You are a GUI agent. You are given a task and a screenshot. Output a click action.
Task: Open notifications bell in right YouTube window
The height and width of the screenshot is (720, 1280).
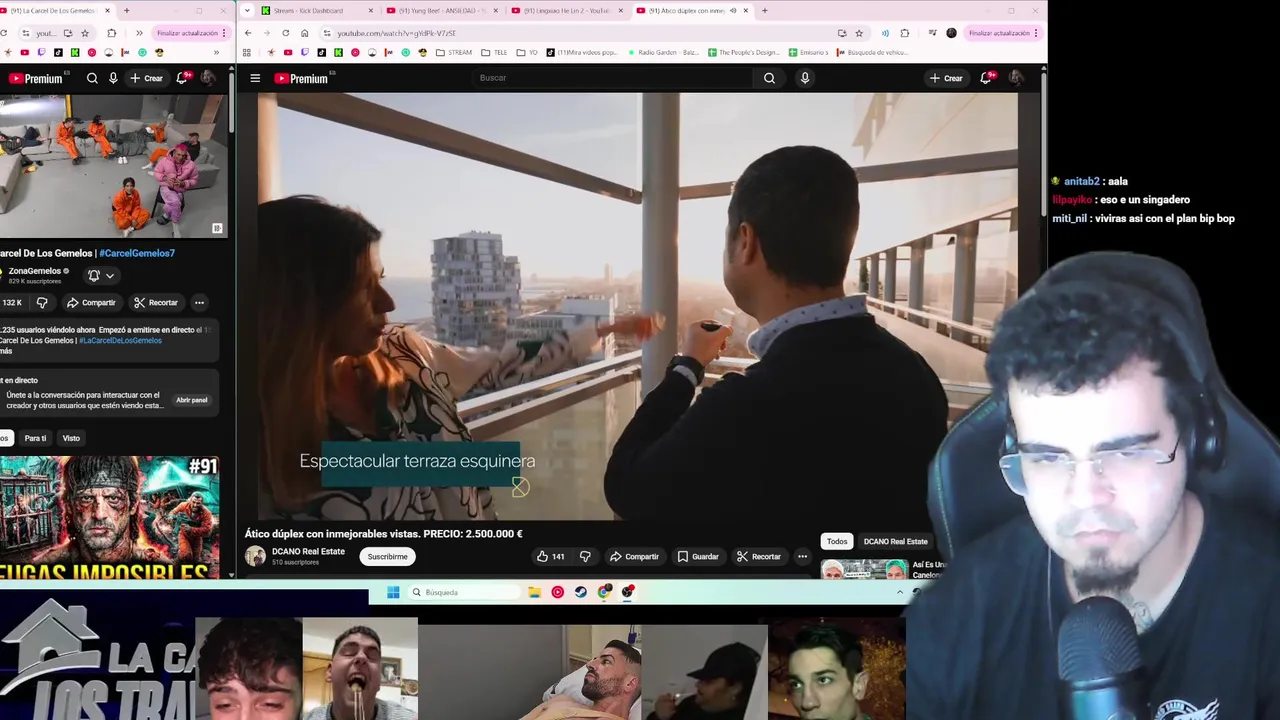986,78
